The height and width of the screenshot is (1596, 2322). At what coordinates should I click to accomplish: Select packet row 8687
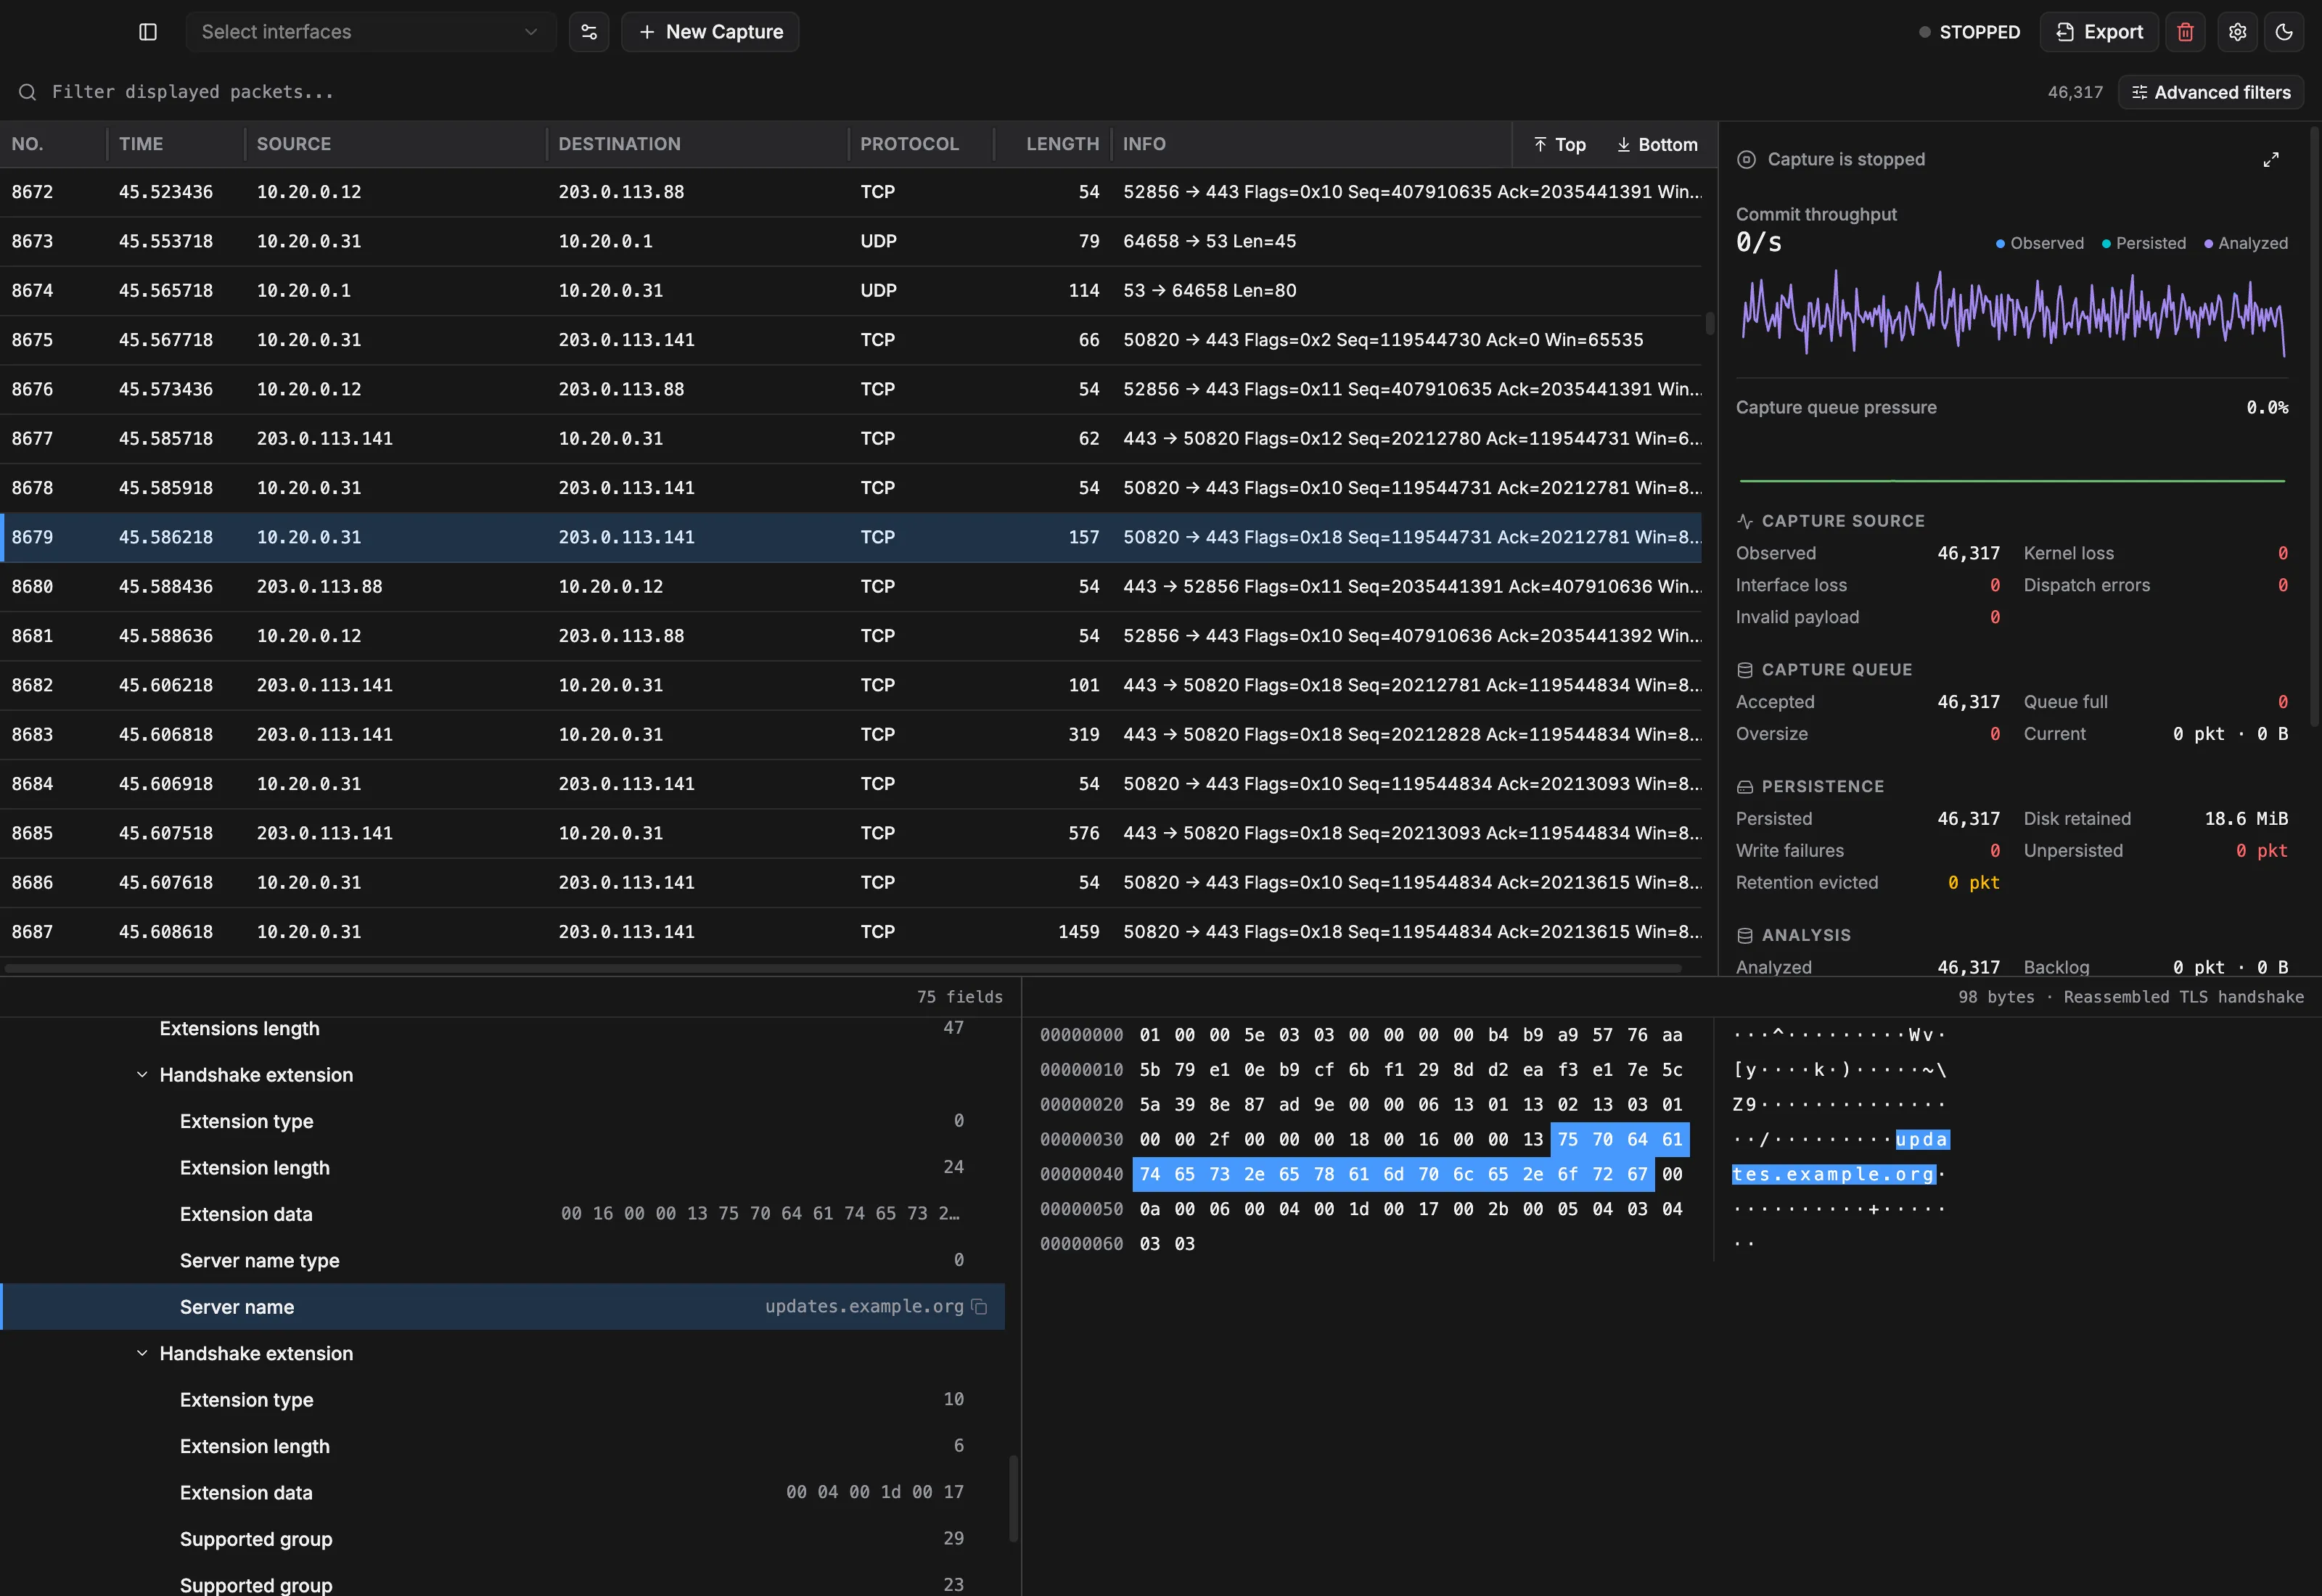(x=851, y=932)
